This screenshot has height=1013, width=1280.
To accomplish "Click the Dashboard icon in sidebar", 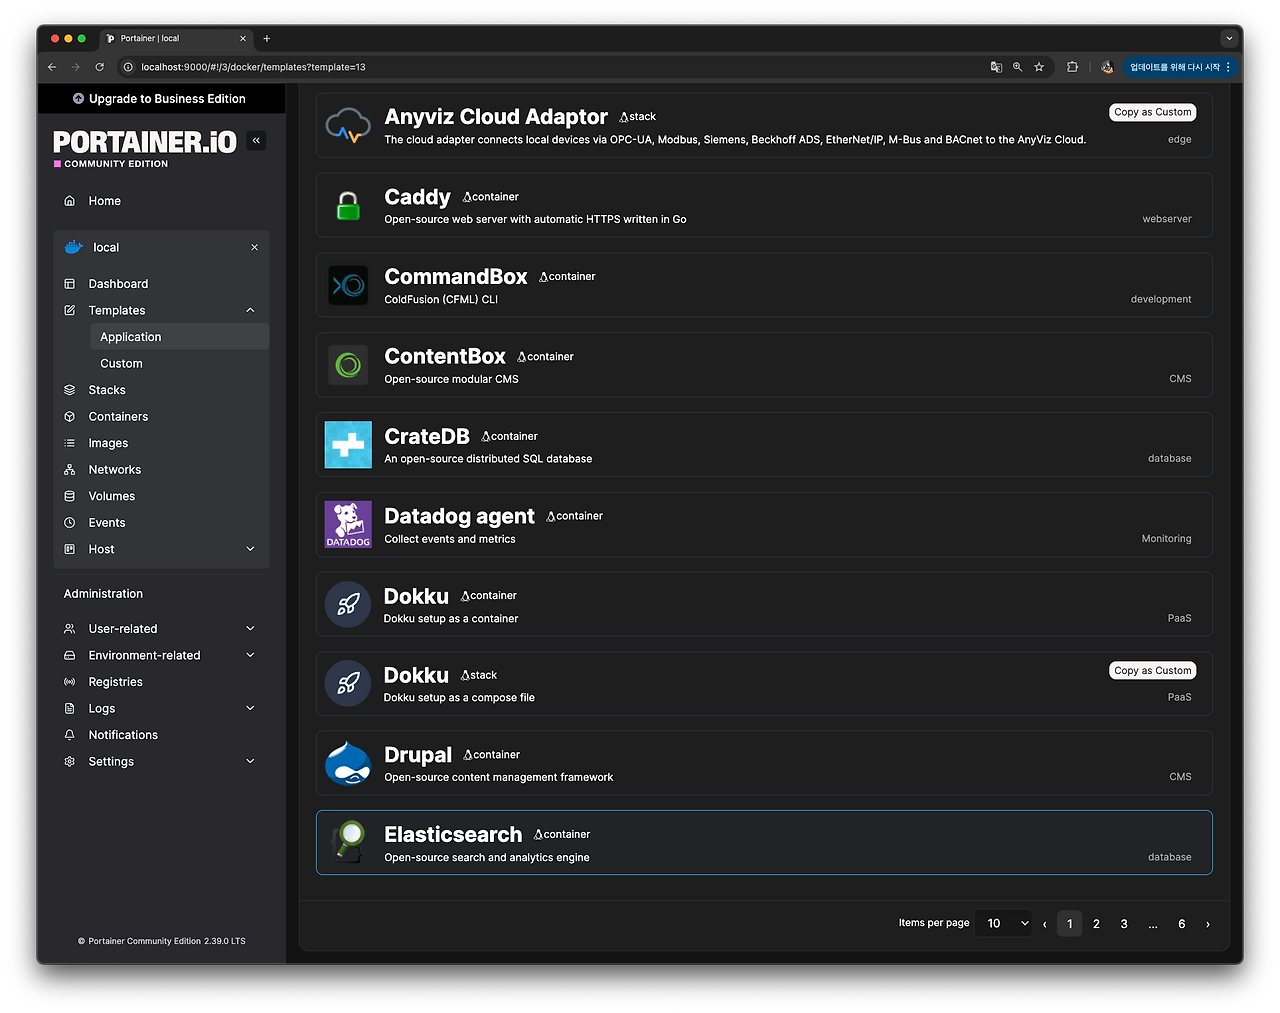I will point(70,284).
